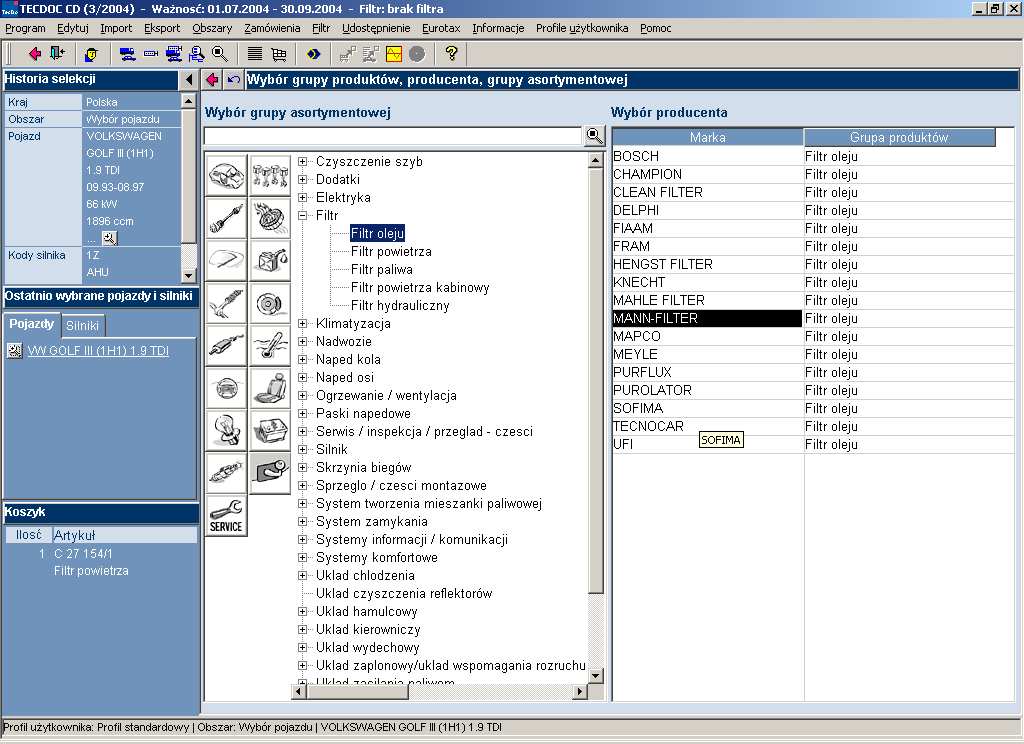Expand the Elektryka tree node

click(302, 197)
